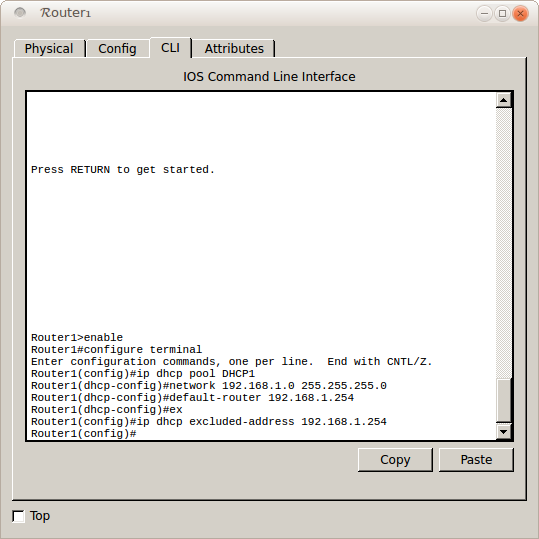Click the 'Router1#configure terminal' line
This screenshot has height=539, width=539.
[117, 349]
